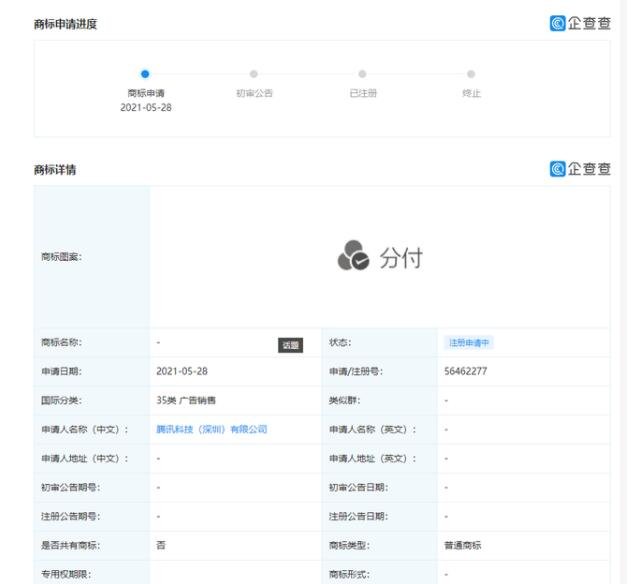Click the 申请日期 field label
The height and width of the screenshot is (584, 632).
[61, 371]
